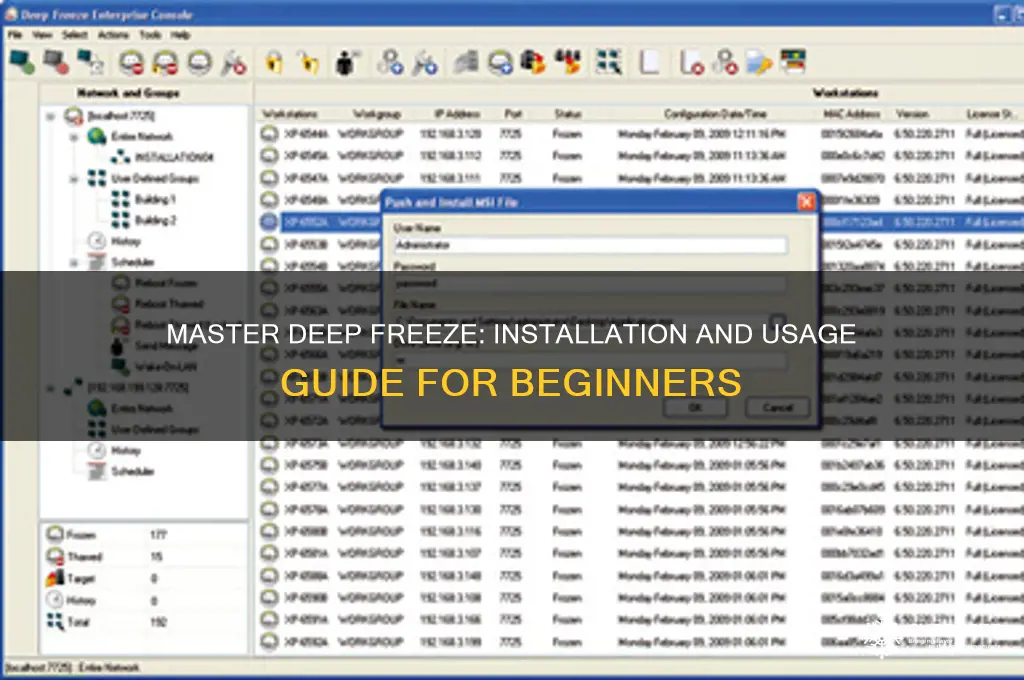1024x680 pixels.
Task: Click the wrench with blue plus toolbar icon
Action: point(425,63)
